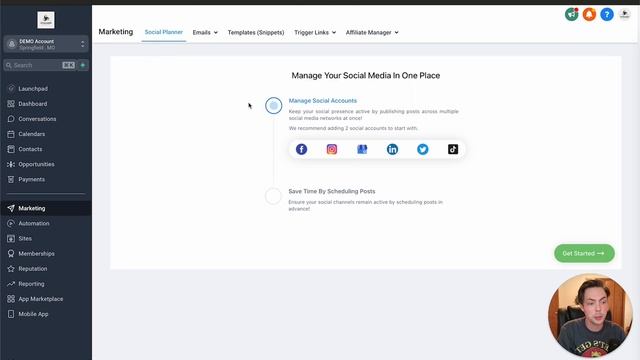Click the Marketing page heading
This screenshot has width=640, height=360.
pos(116,32)
